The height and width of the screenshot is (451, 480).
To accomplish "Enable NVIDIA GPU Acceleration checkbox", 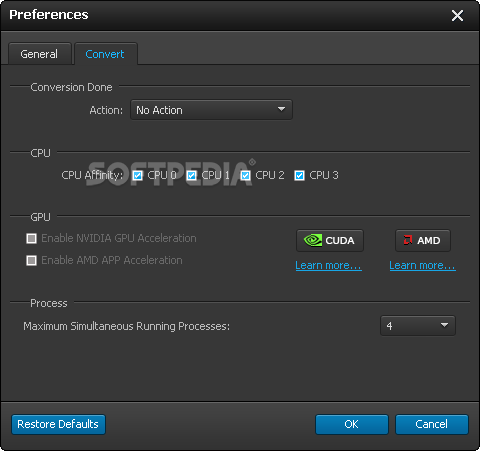I will (x=32, y=238).
